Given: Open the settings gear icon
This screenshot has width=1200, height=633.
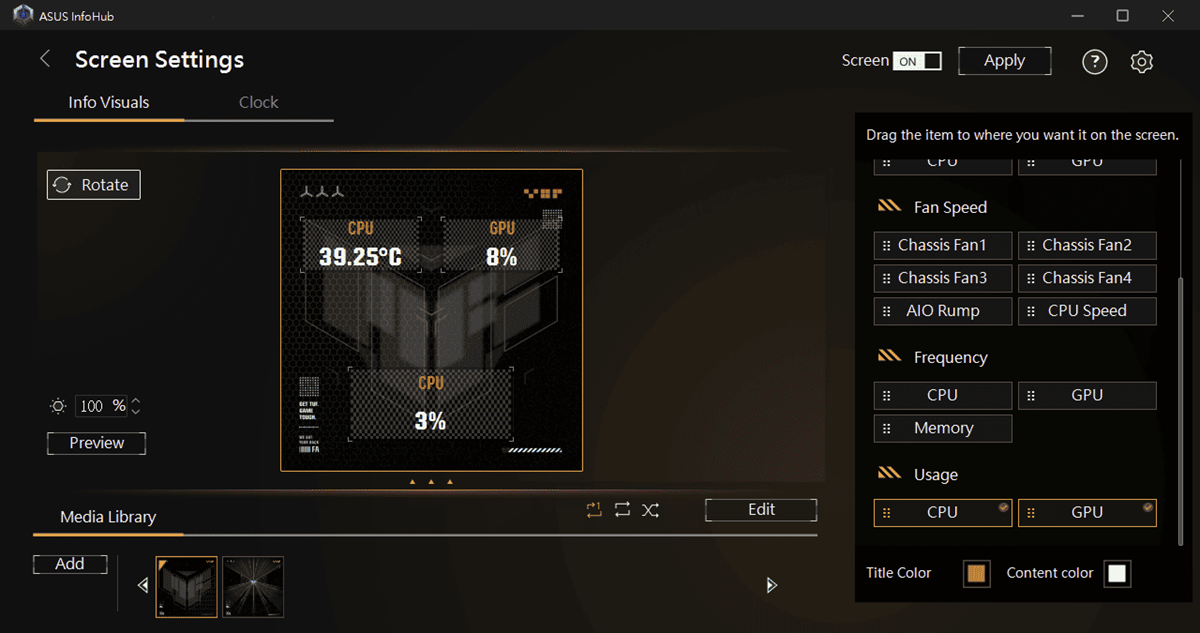Looking at the screenshot, I should click(1141, 62).
